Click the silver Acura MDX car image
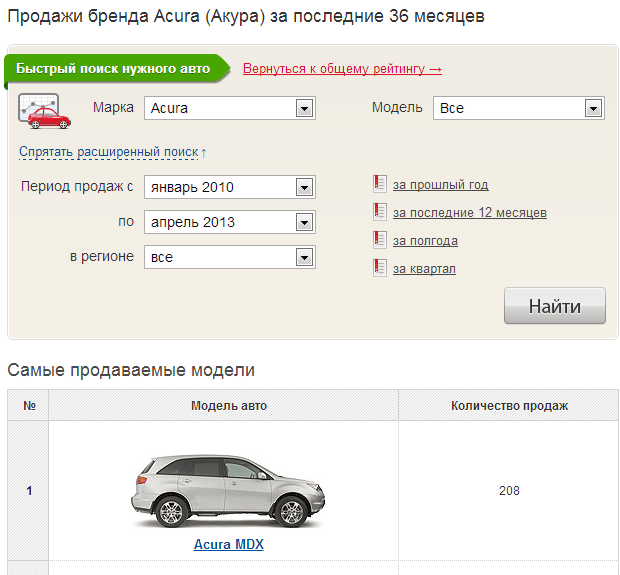The height and width of the screenshot is (575, 620). click(x=228, y=490)
